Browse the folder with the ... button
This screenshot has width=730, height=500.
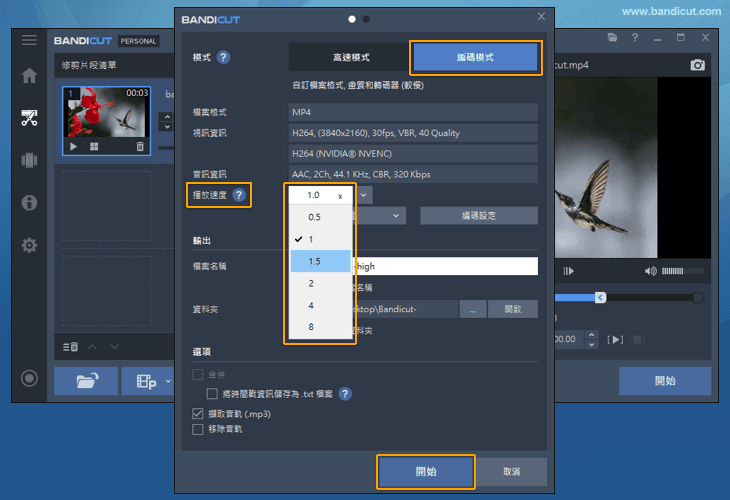[473, 309]
